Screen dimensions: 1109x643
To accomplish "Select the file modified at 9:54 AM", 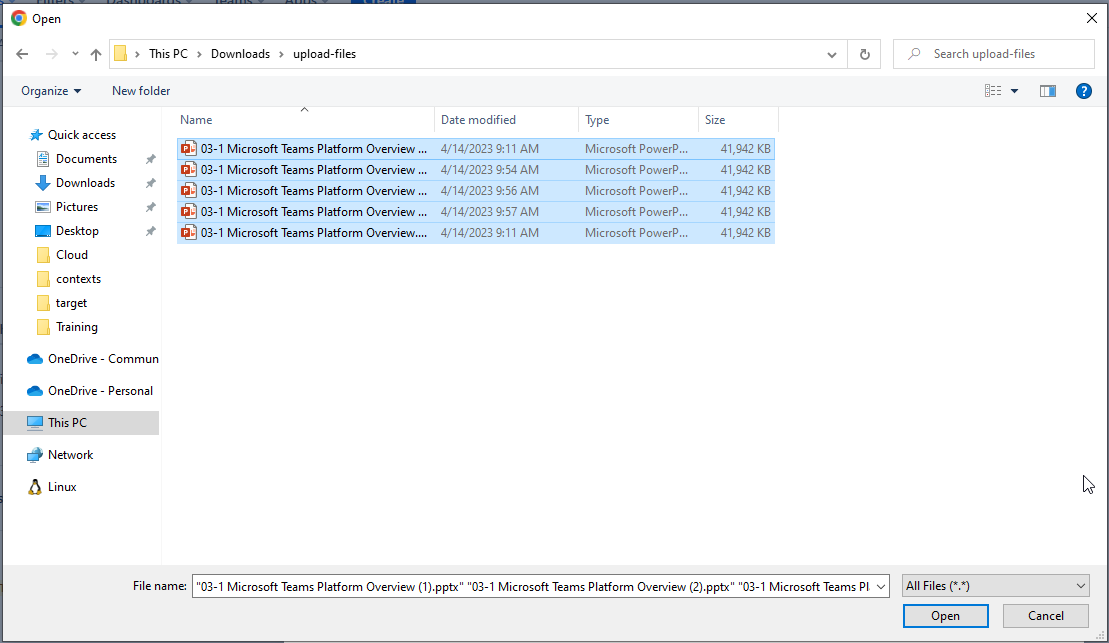I will (314, 170).
